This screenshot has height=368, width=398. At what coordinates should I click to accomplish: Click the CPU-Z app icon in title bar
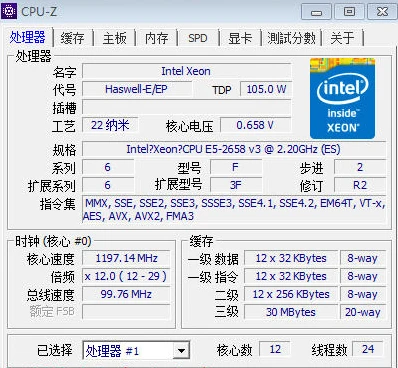click(x=9, y=11)
